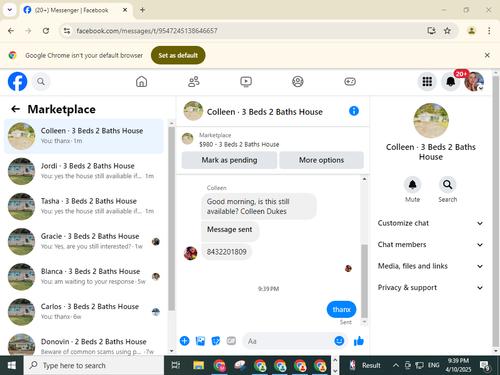The image size is (500, 375).
Task: Open the Video (Watch) icon
Action: [x=246, y=81]
